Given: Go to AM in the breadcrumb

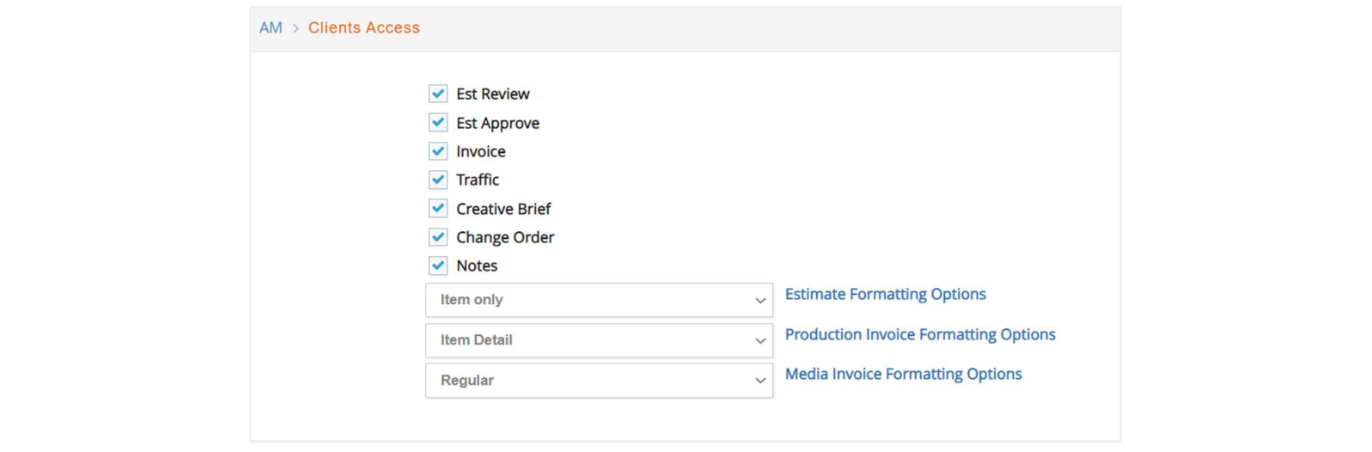Looking at the screenshot, I should [271, 28].
